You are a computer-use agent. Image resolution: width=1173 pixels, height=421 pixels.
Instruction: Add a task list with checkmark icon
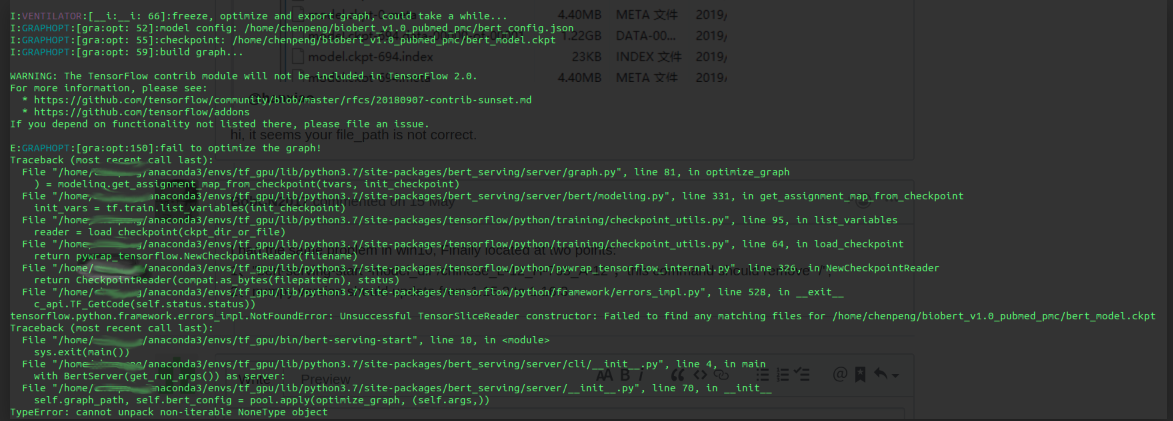click(x=803, y=375)
